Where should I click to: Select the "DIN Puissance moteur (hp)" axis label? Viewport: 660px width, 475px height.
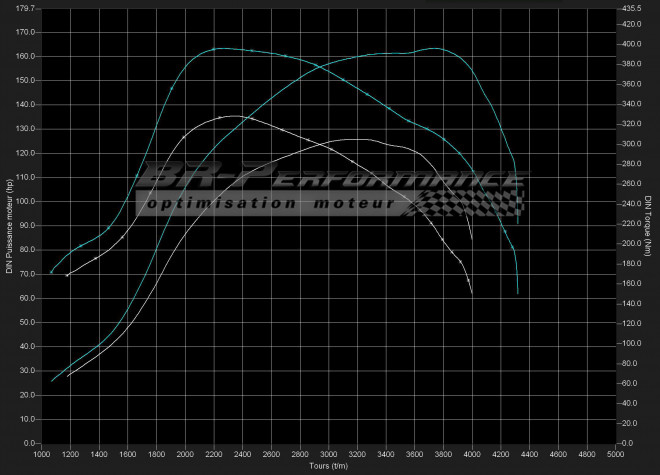pos(9,225)
